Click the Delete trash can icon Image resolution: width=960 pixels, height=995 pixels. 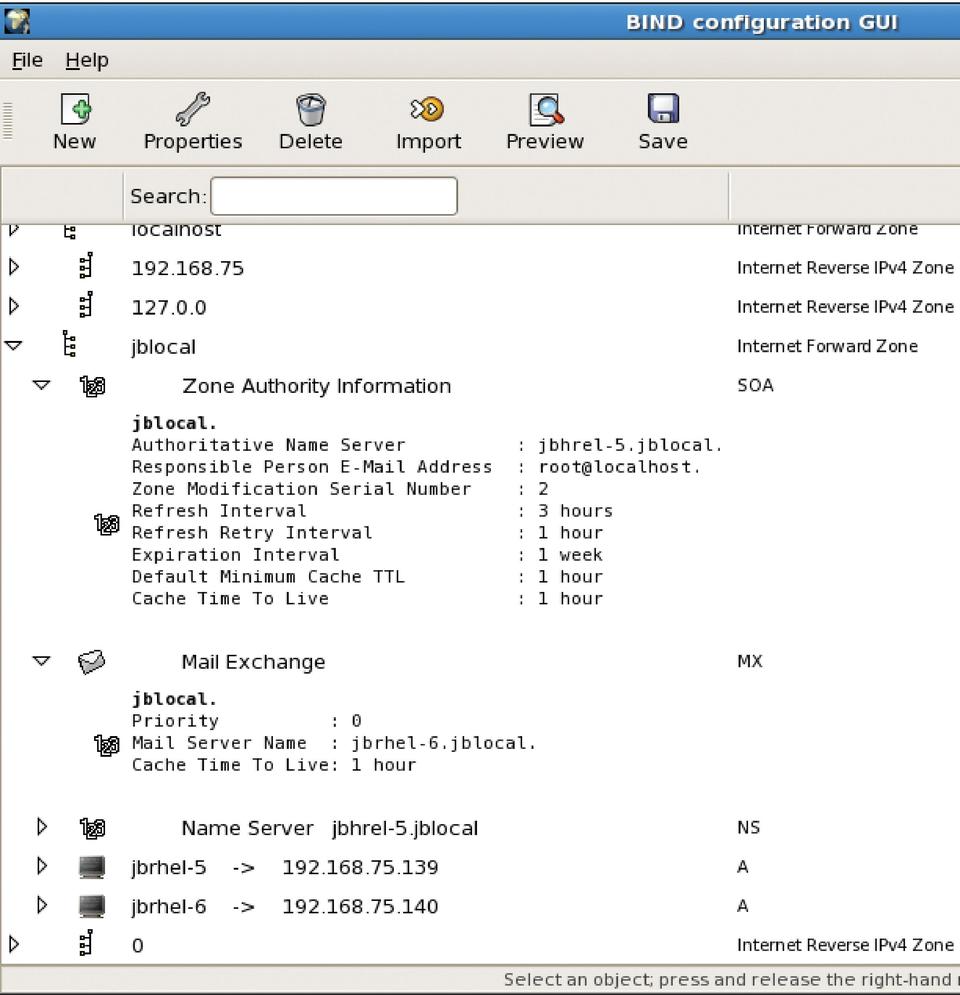pos(310,109)
